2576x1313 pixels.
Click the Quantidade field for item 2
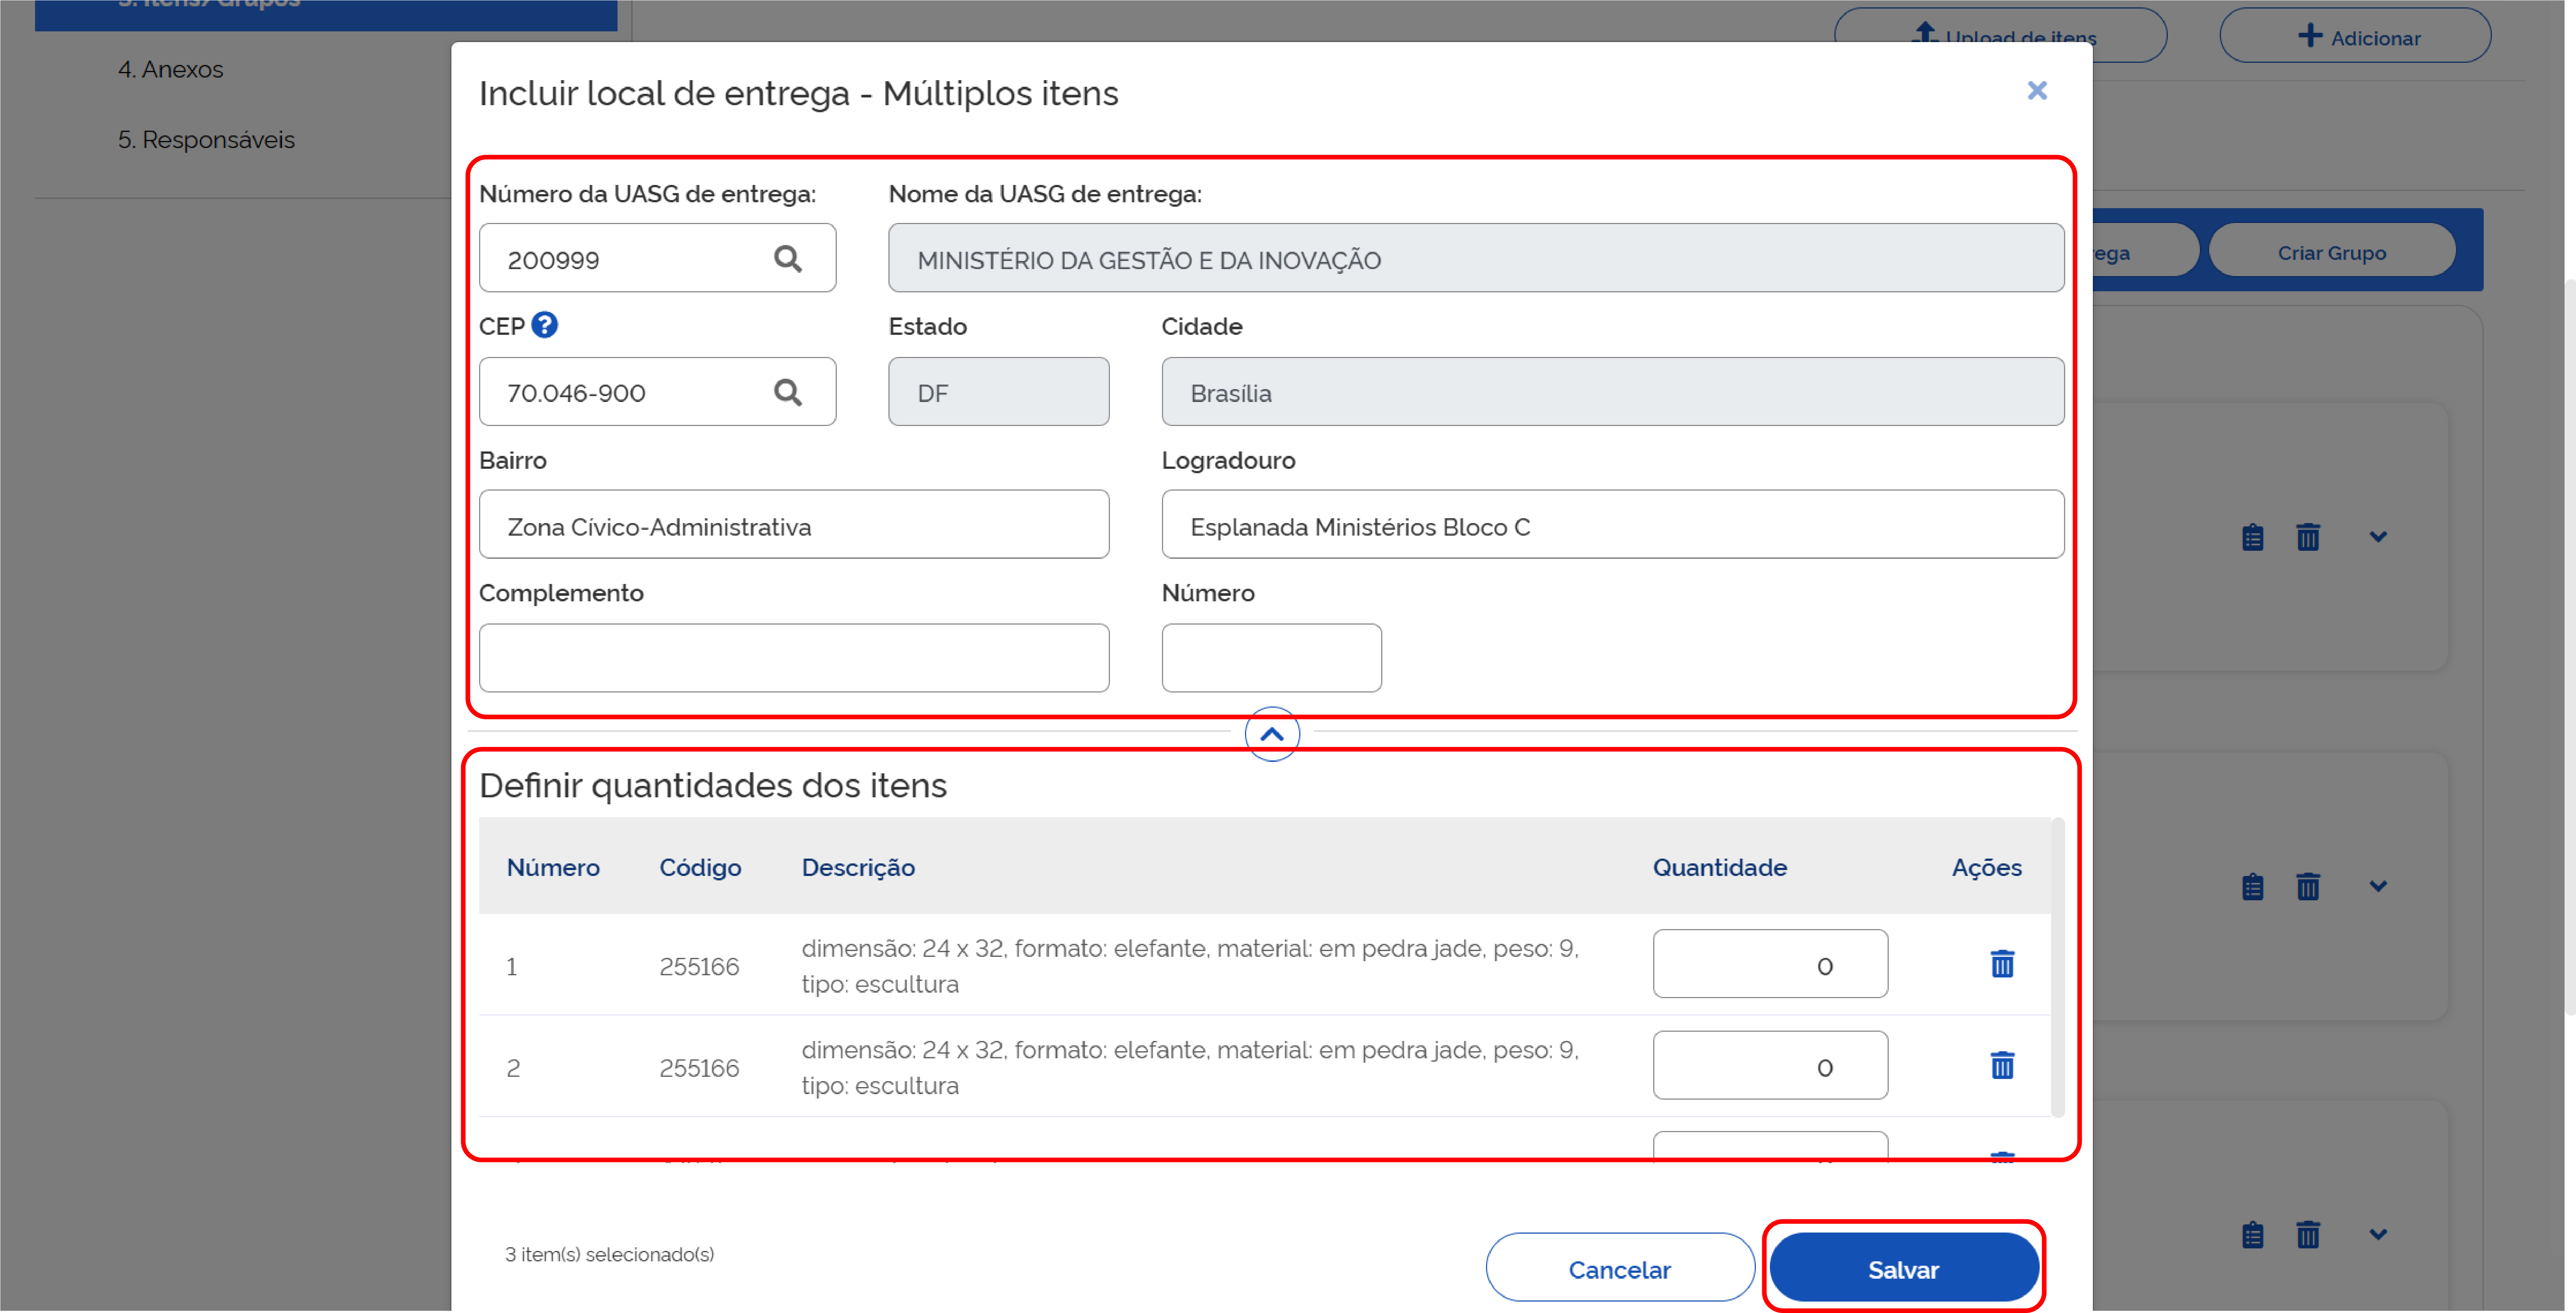1770,1065
